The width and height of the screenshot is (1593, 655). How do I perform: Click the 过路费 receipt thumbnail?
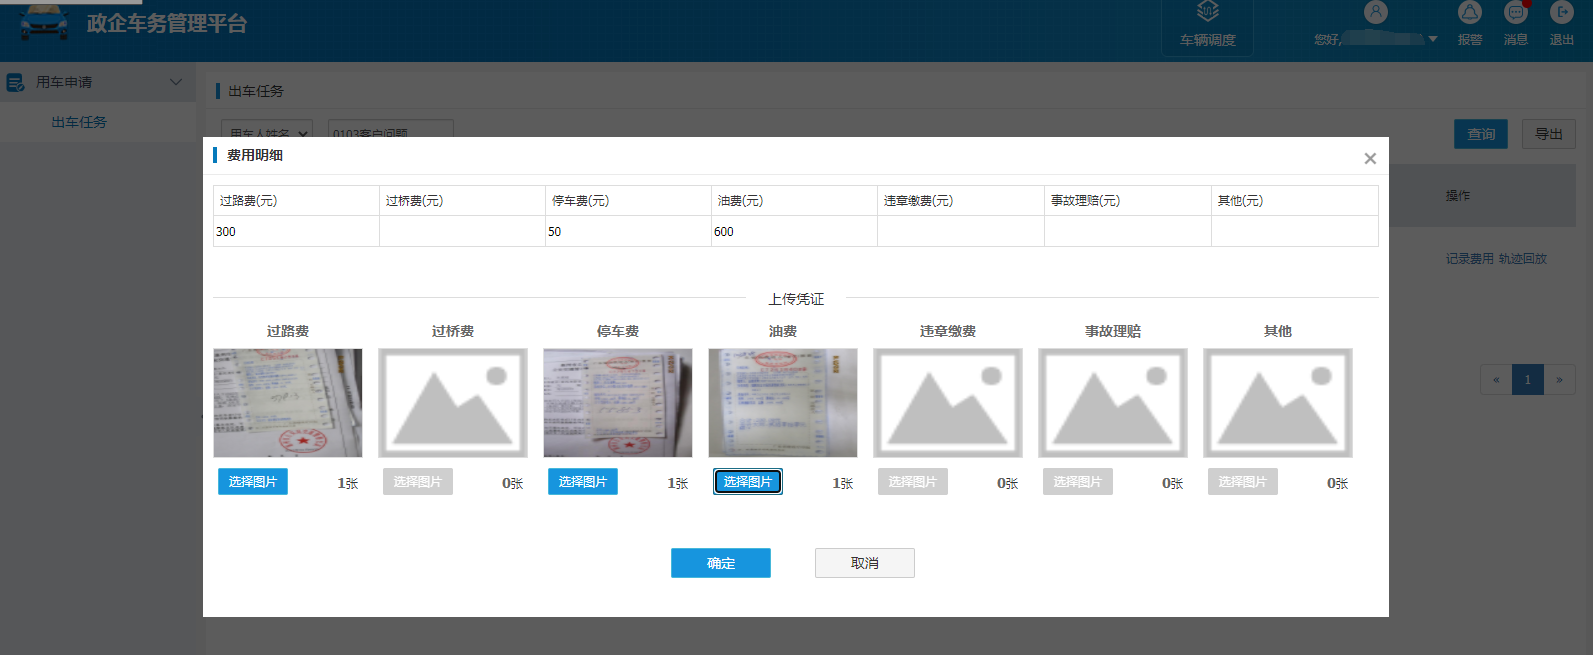coord(288,403)
